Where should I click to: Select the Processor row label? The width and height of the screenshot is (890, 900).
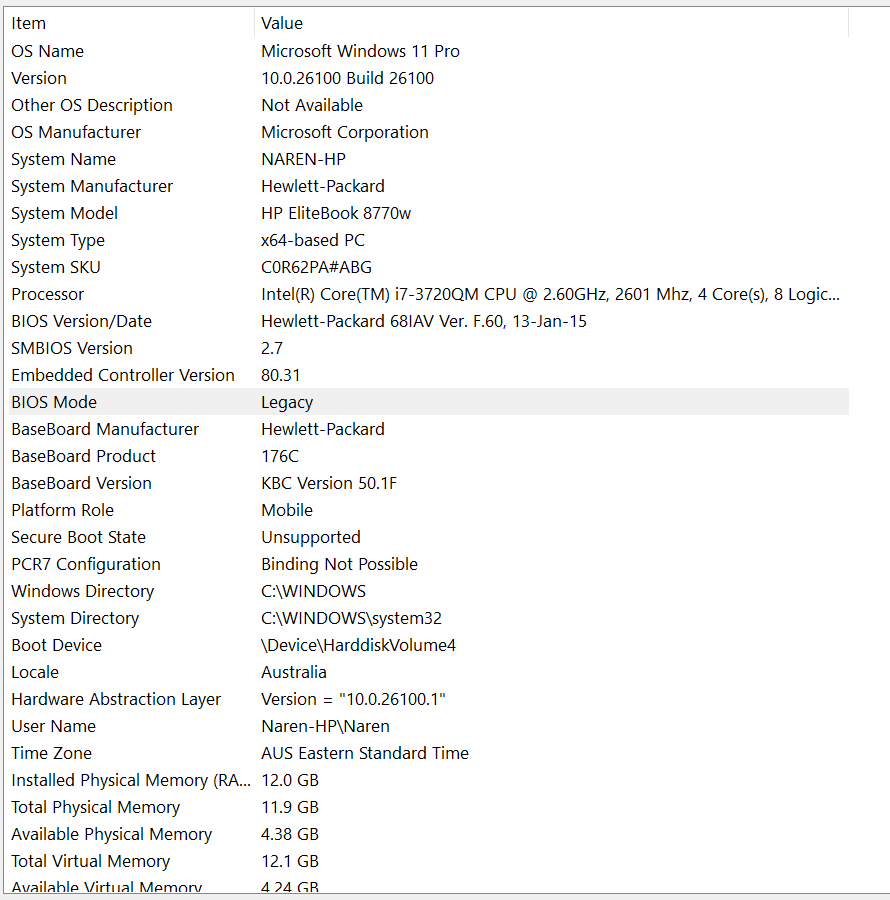(48, 294)
